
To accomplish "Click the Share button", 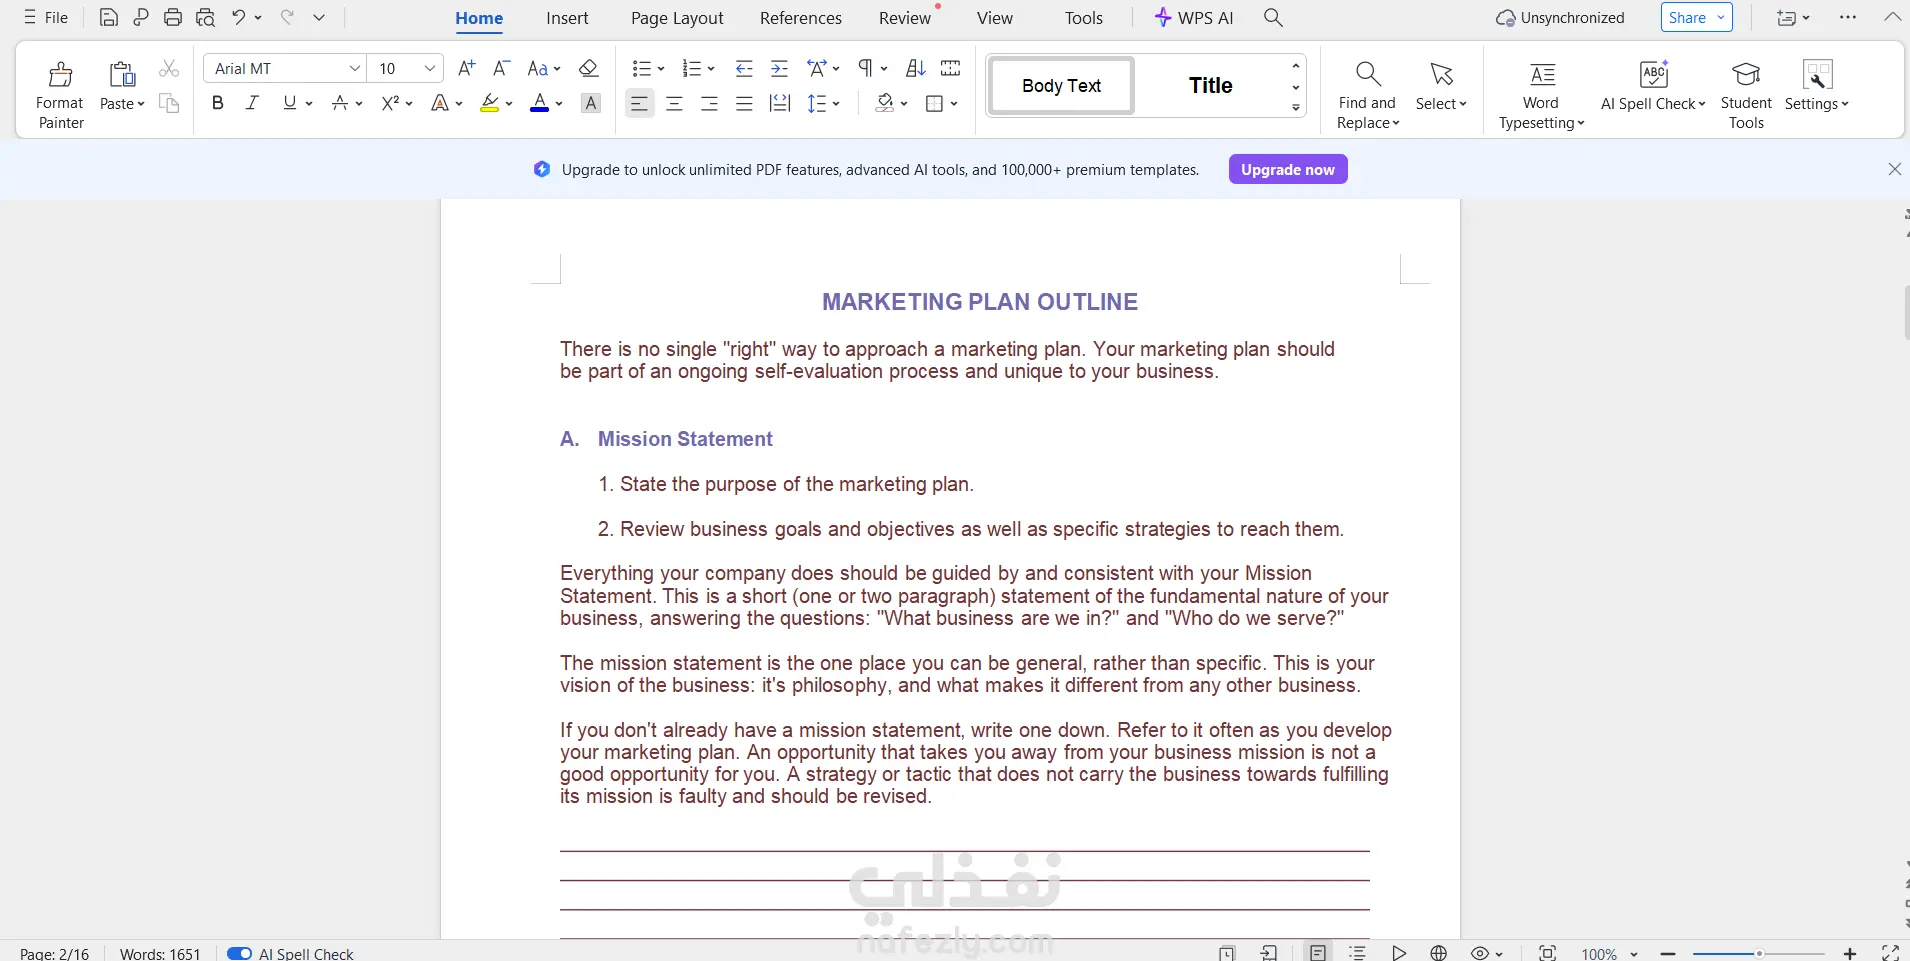I will pos(1696,17).
